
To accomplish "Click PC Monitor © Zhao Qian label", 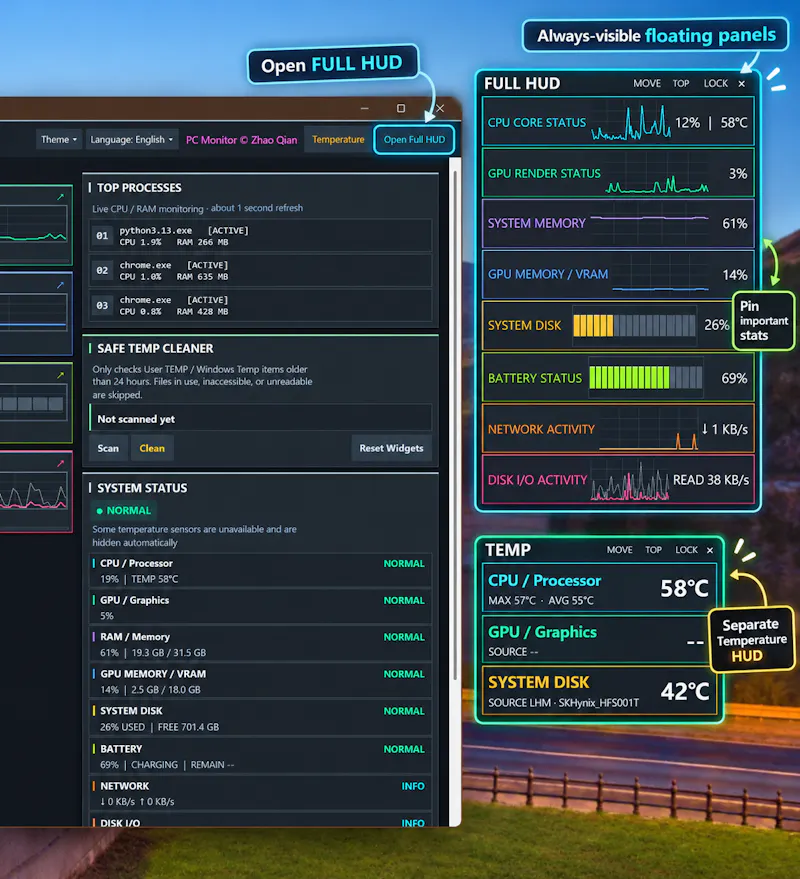I will pos(242,140).
